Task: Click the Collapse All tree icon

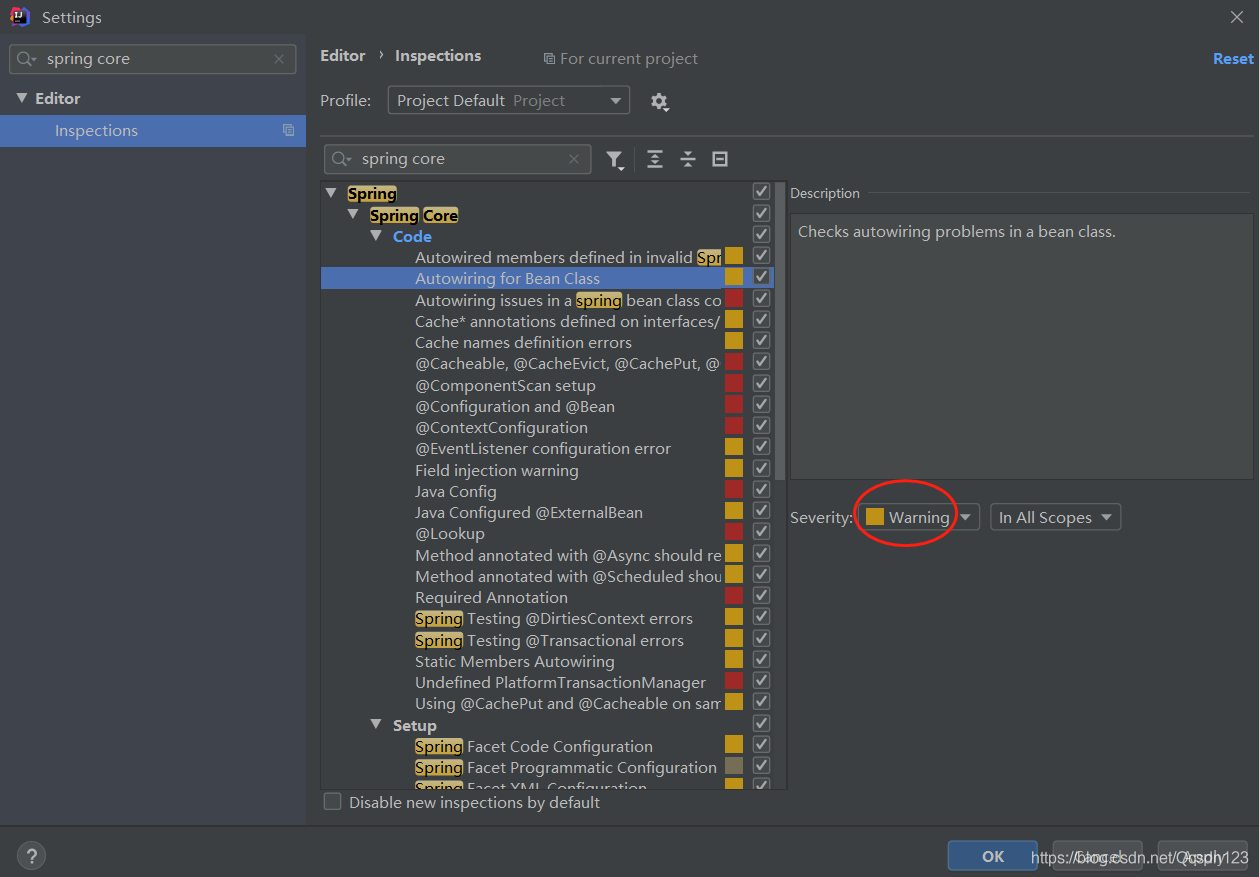Action: click(688, 159)
